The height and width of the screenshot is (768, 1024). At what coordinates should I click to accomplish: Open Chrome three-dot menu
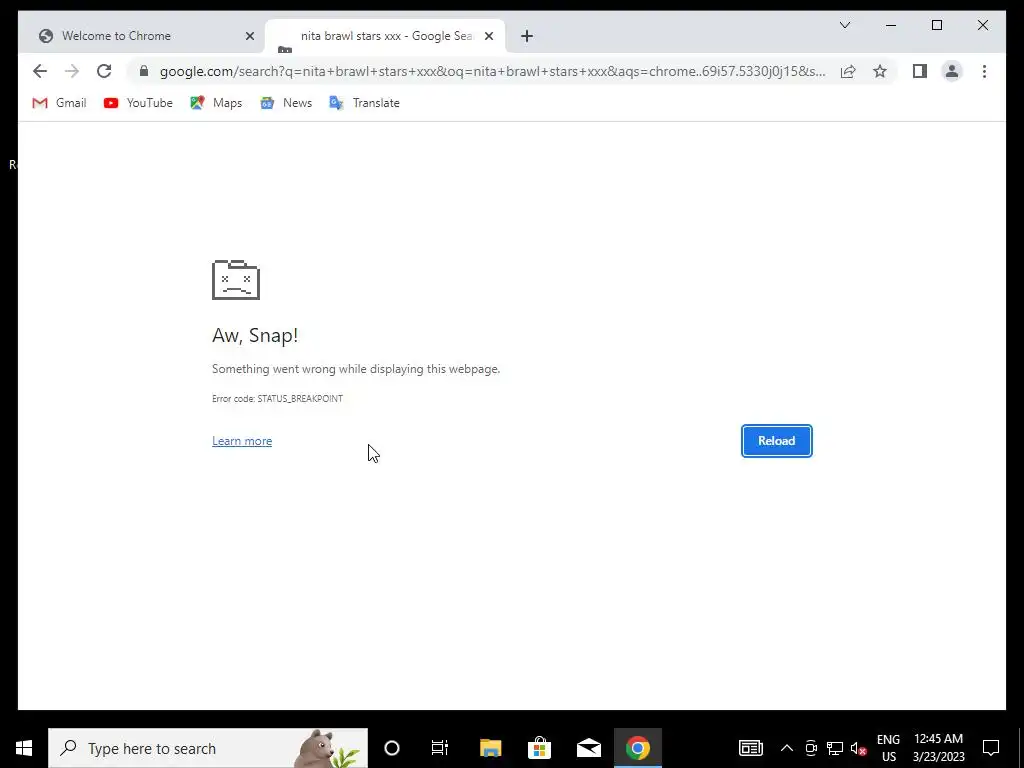(x=984, y=71)
